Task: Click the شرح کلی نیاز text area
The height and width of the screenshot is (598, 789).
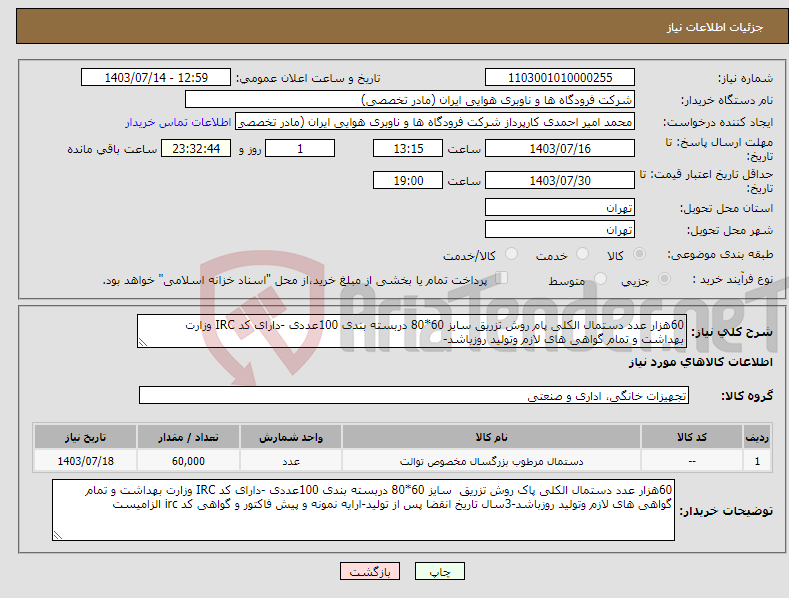Action: click(412, 331)
